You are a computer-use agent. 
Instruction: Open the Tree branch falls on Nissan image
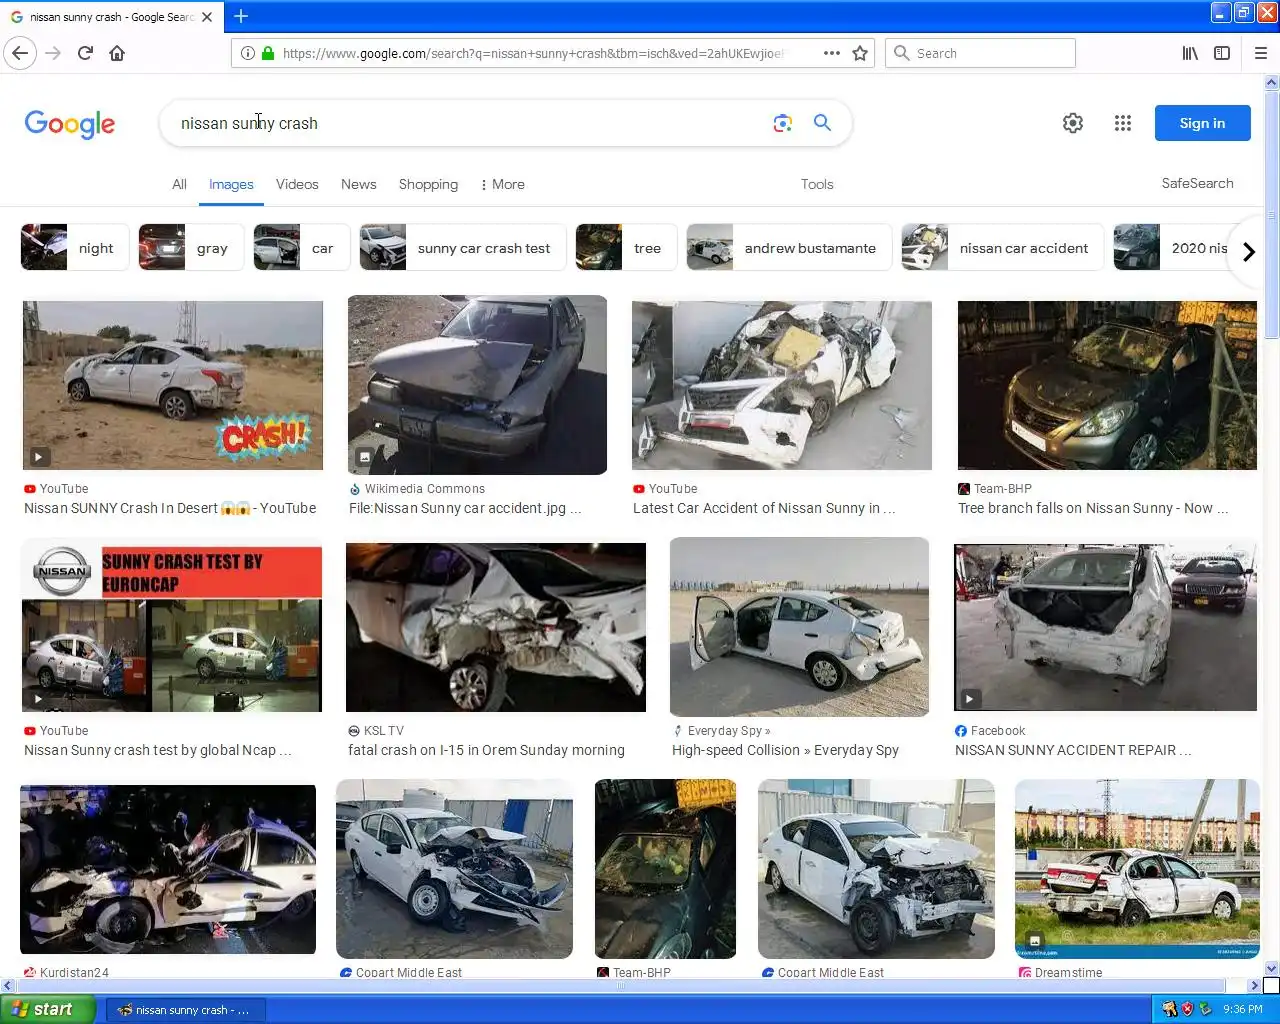pyautogui.click(x=1107, y=385)
